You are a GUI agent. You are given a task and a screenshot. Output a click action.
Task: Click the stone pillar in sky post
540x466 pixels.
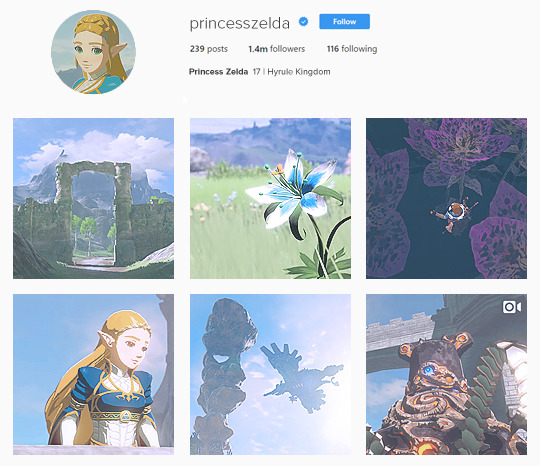pyautogui.click(x=226, y=375)
